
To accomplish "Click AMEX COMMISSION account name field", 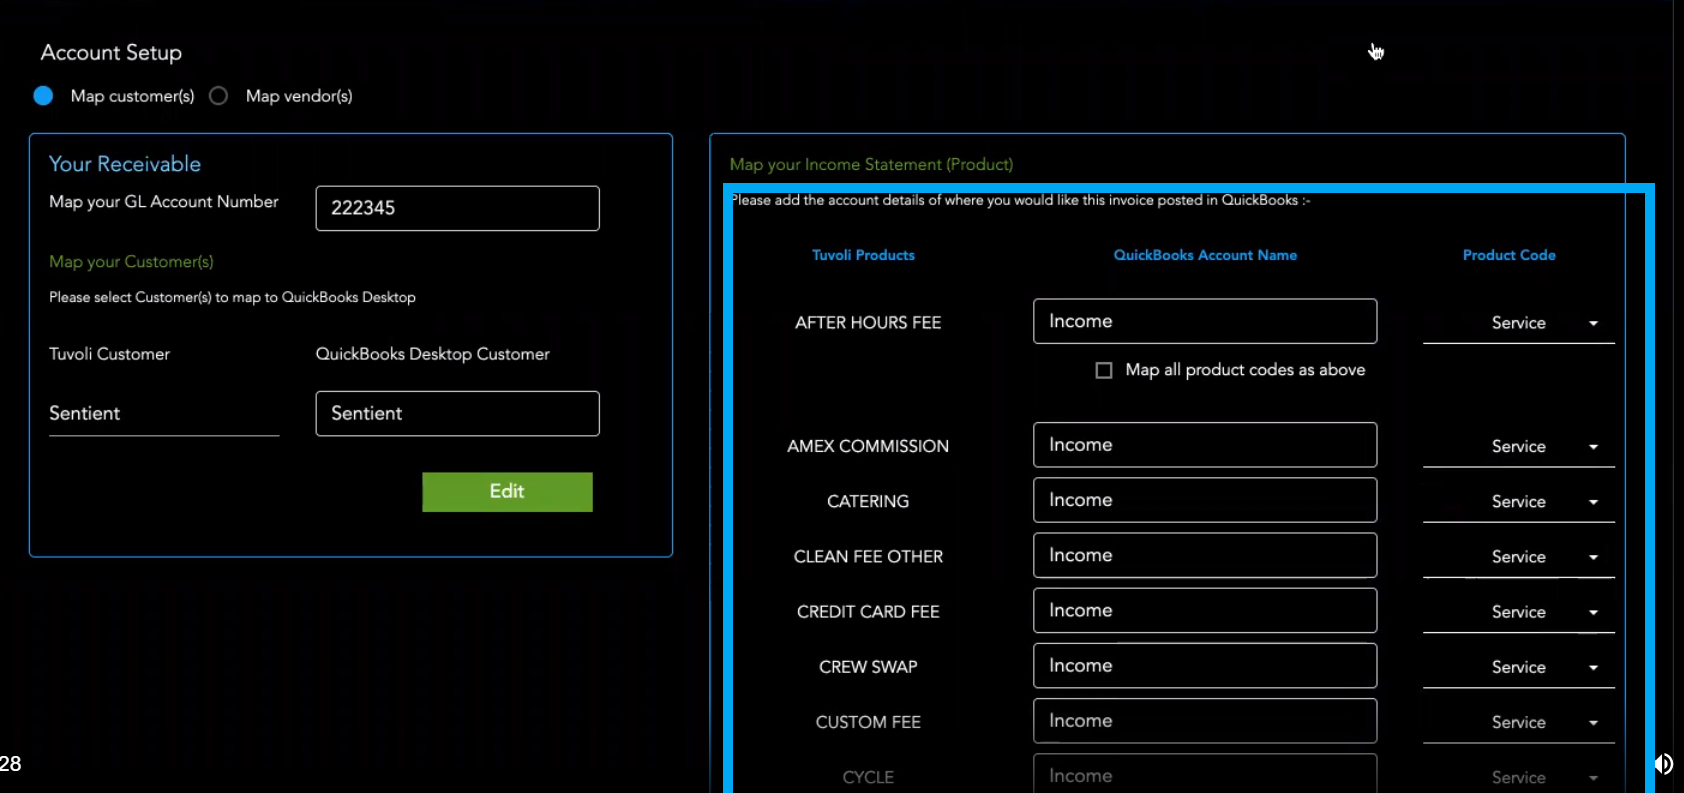I will point(1204,445).
